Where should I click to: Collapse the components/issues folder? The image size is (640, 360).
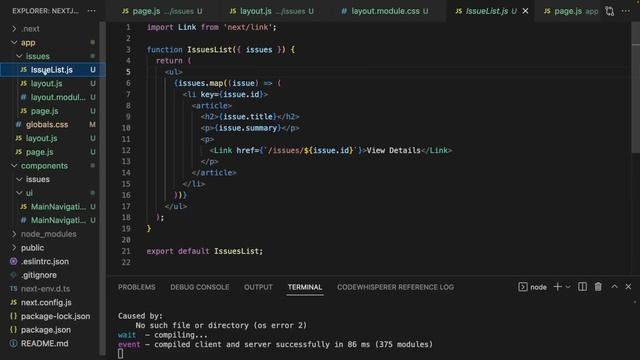pyautogui.click(x=19, y=179)
